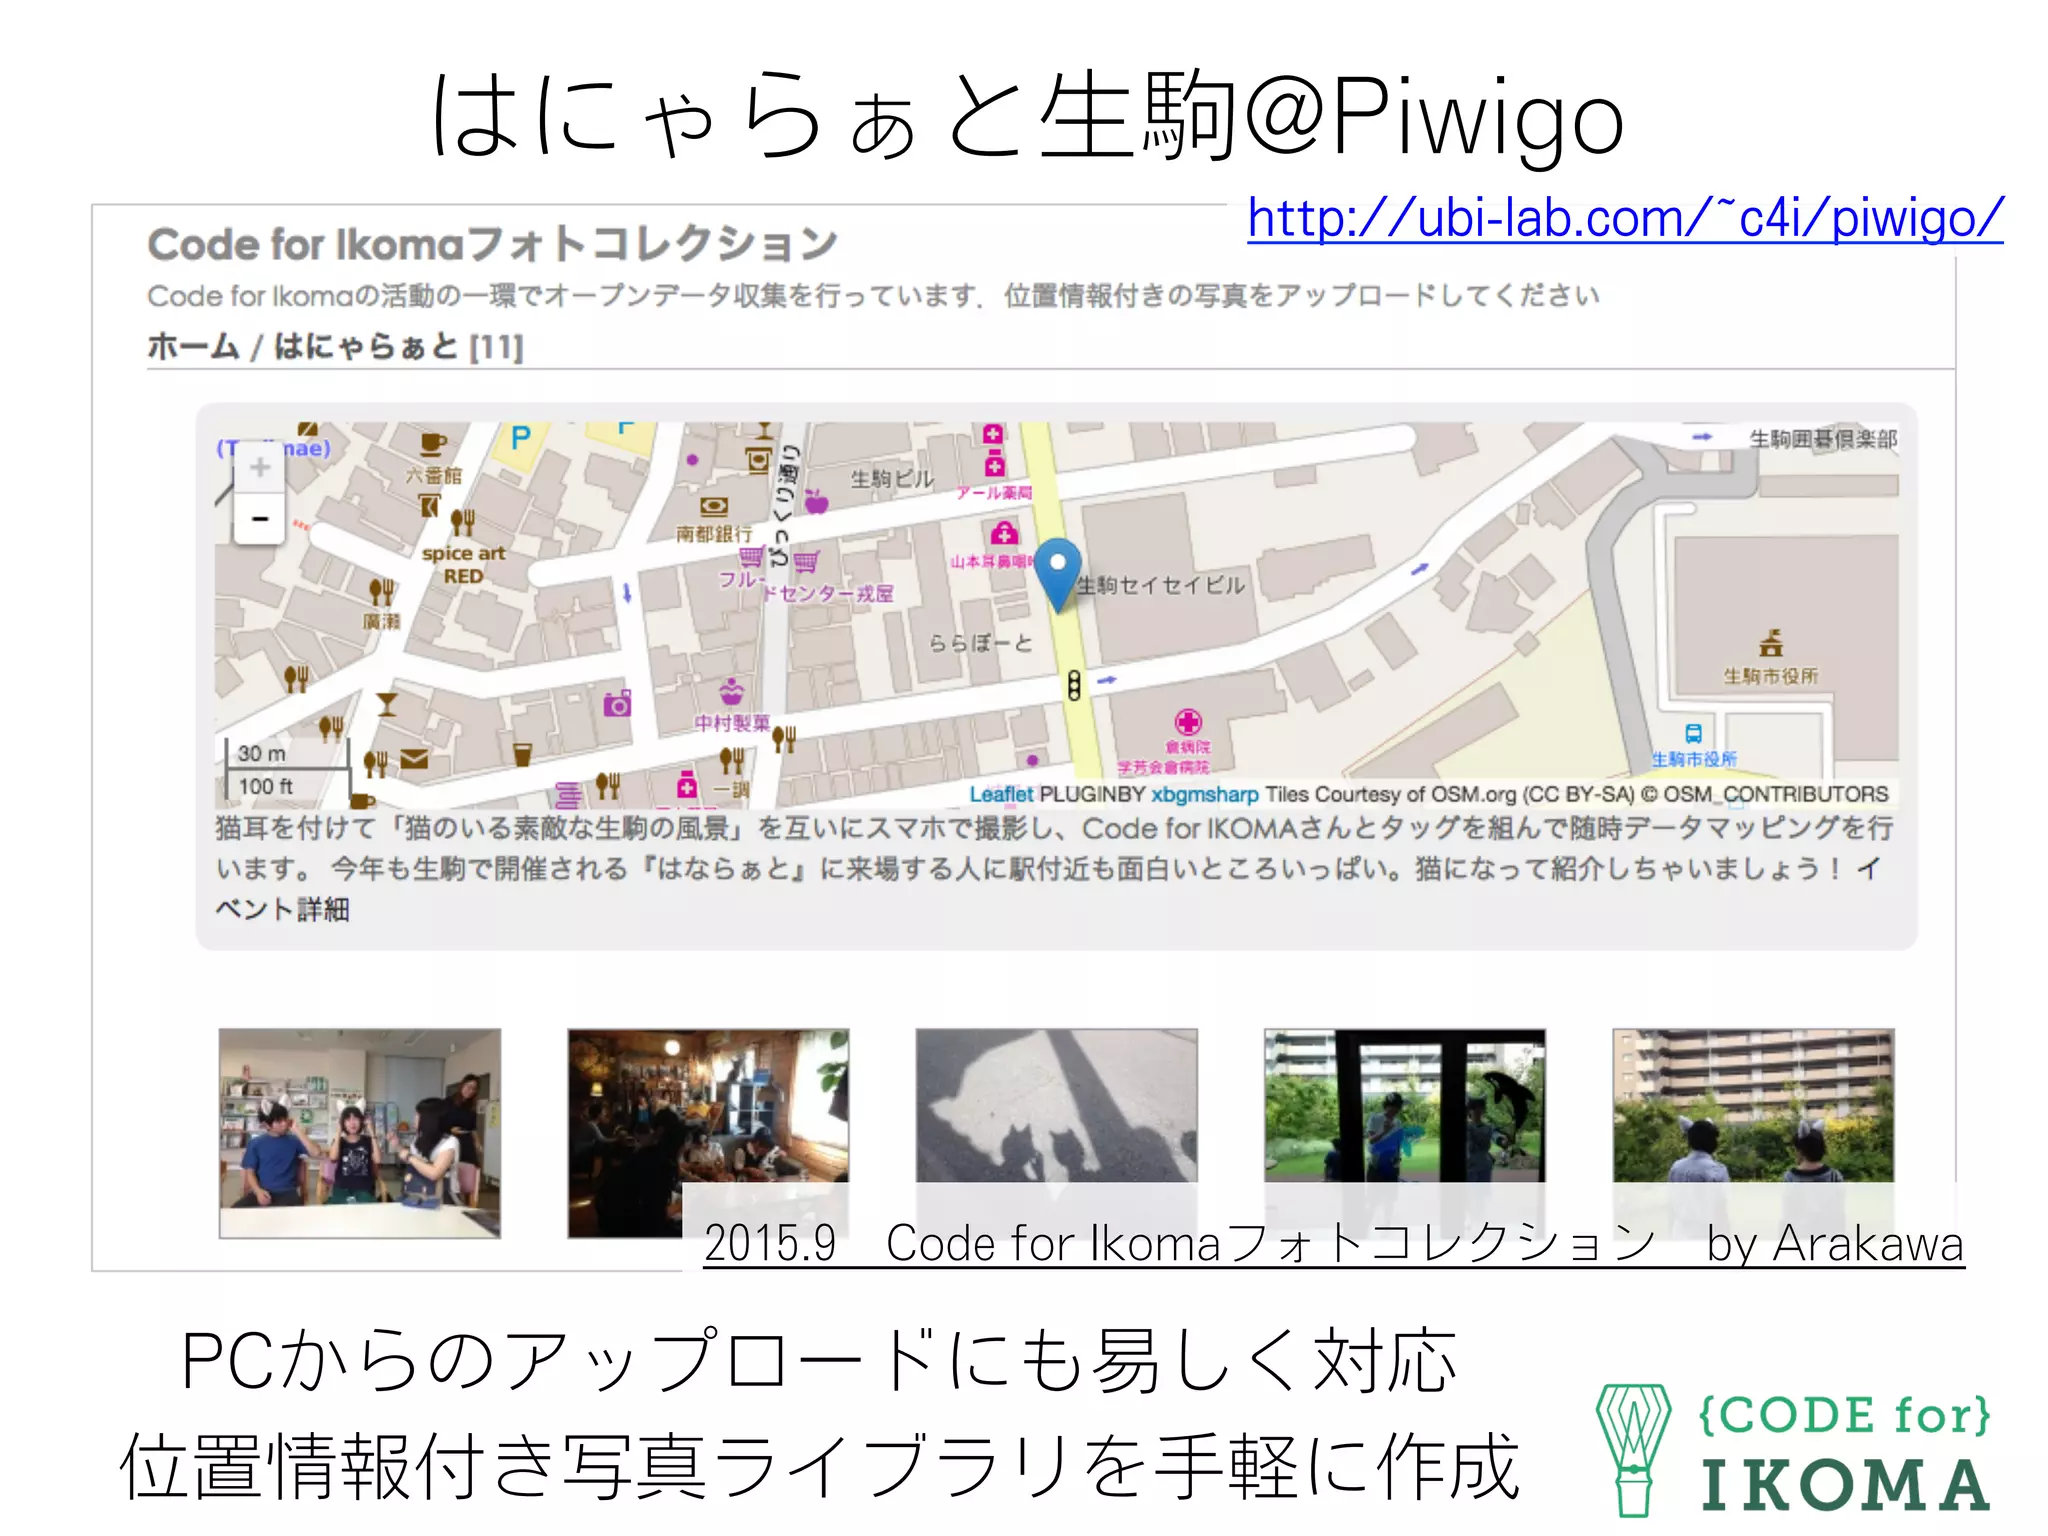This screenshot has height=1536, width=2048.
Task: Click the 2015.9 Code for Ikoma caption
Action: click(x=1334, y=1243)
